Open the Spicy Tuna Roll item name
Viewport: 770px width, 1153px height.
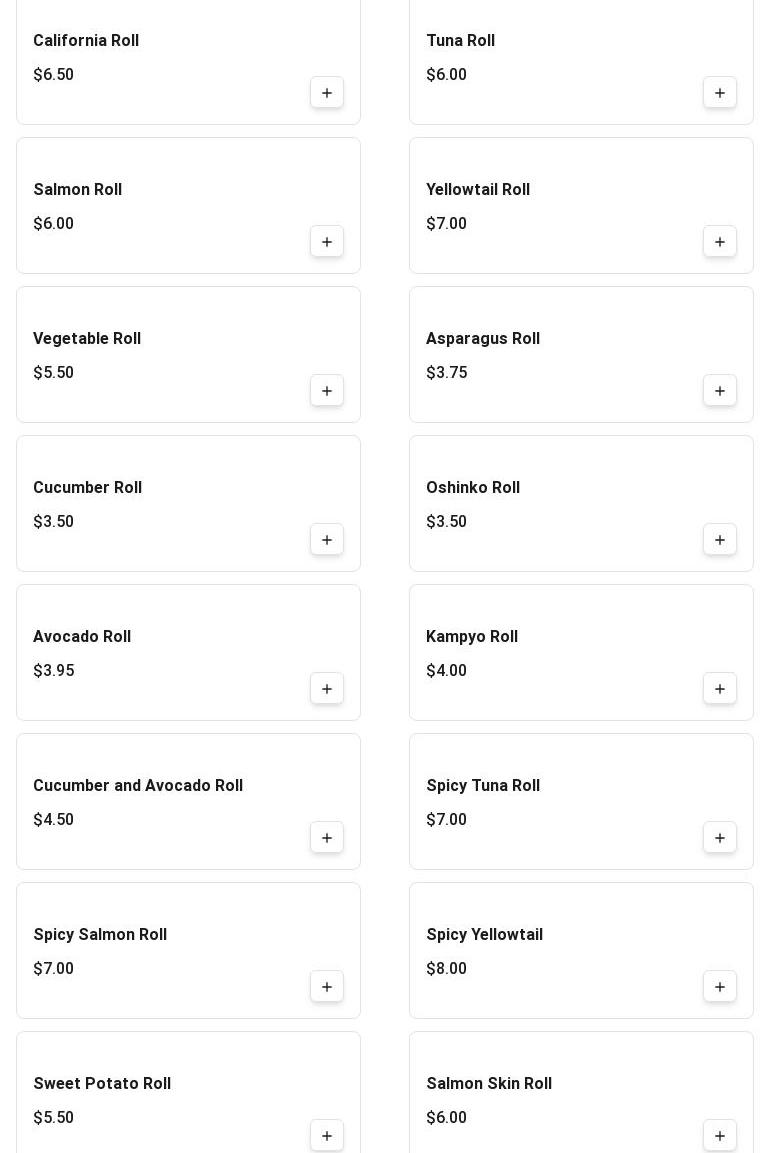pos(483,786)
